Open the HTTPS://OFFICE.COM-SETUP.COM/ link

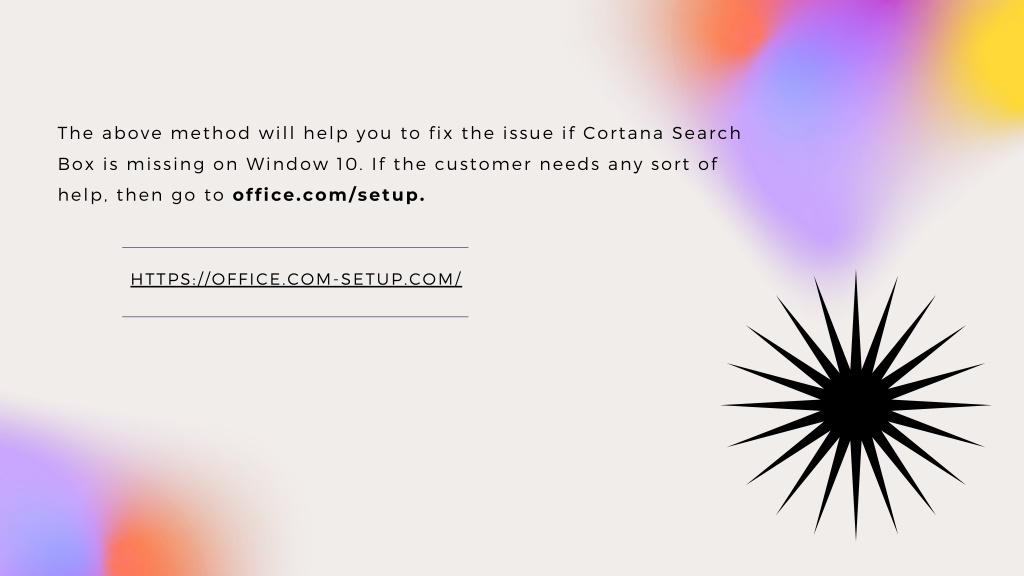(x=296, y=279)
